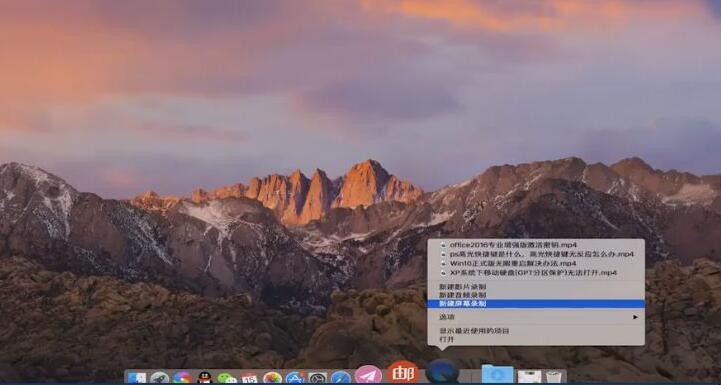Click the QuickTime Player icon in Dock

(x=442, y=372)
